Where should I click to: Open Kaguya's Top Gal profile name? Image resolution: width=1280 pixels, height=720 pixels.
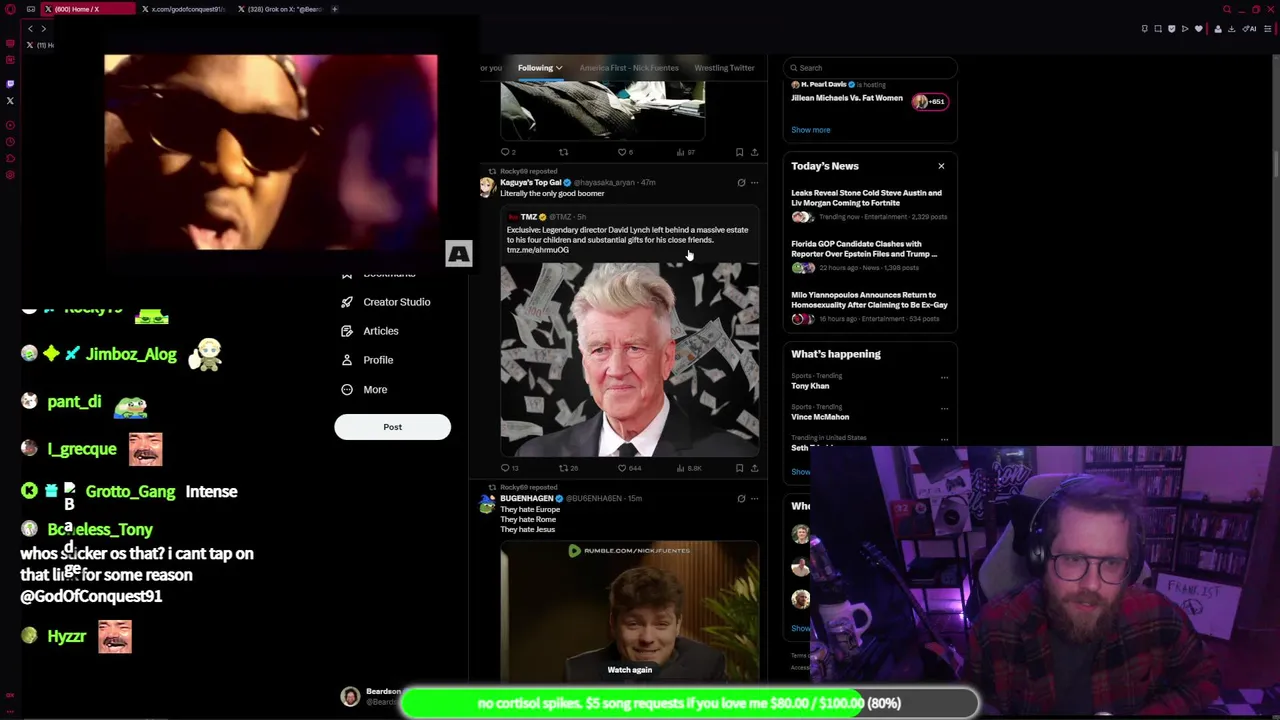[x=530, y=183]
